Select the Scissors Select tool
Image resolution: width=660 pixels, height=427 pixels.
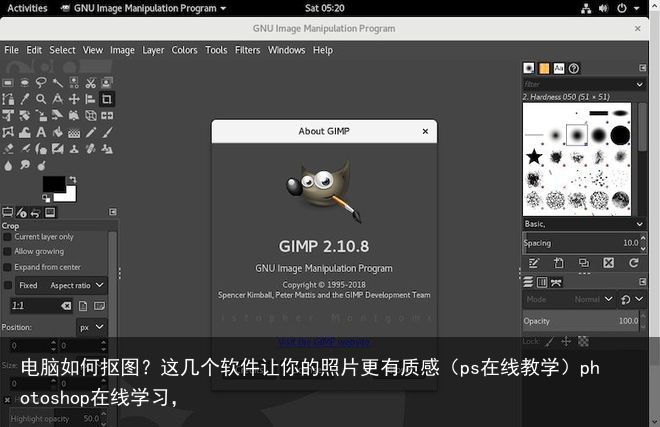point(90,83)
